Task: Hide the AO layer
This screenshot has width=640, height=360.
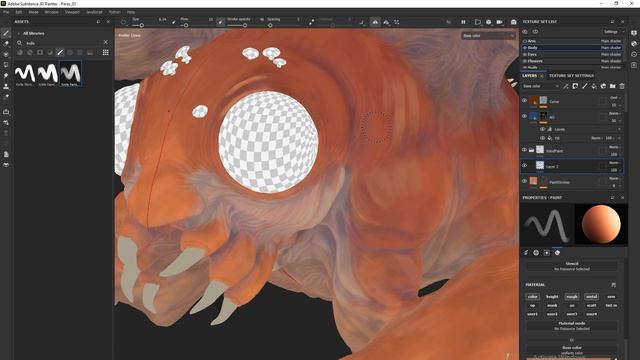Action: 524,116
